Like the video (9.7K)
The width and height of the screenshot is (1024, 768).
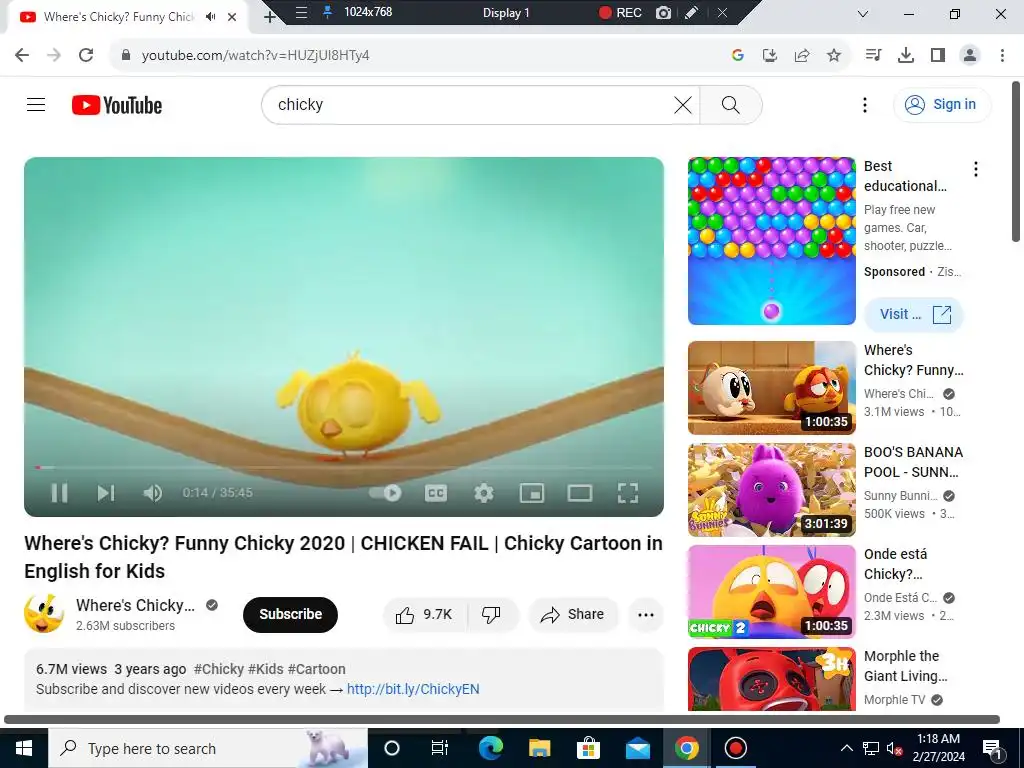424,615
